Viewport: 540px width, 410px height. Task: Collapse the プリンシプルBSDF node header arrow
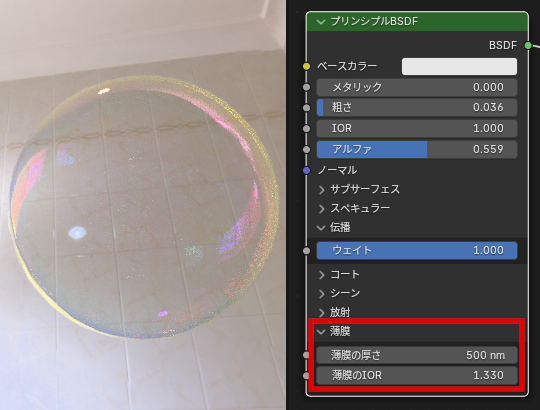(x=321, y=22)
